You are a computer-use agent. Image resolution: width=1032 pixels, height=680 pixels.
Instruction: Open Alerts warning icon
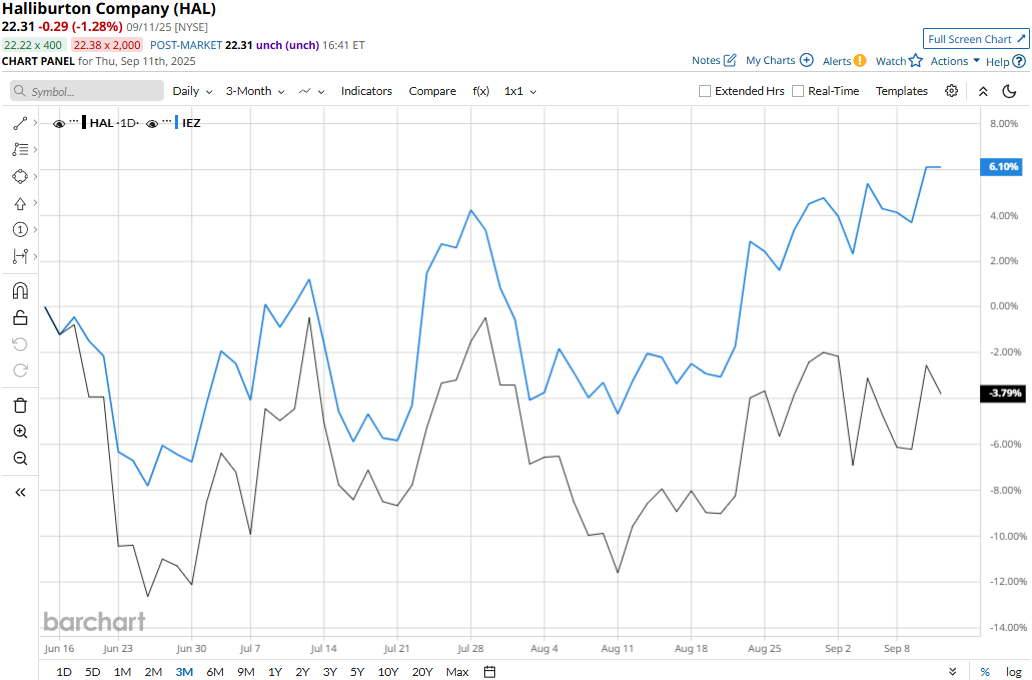[860, 61]
